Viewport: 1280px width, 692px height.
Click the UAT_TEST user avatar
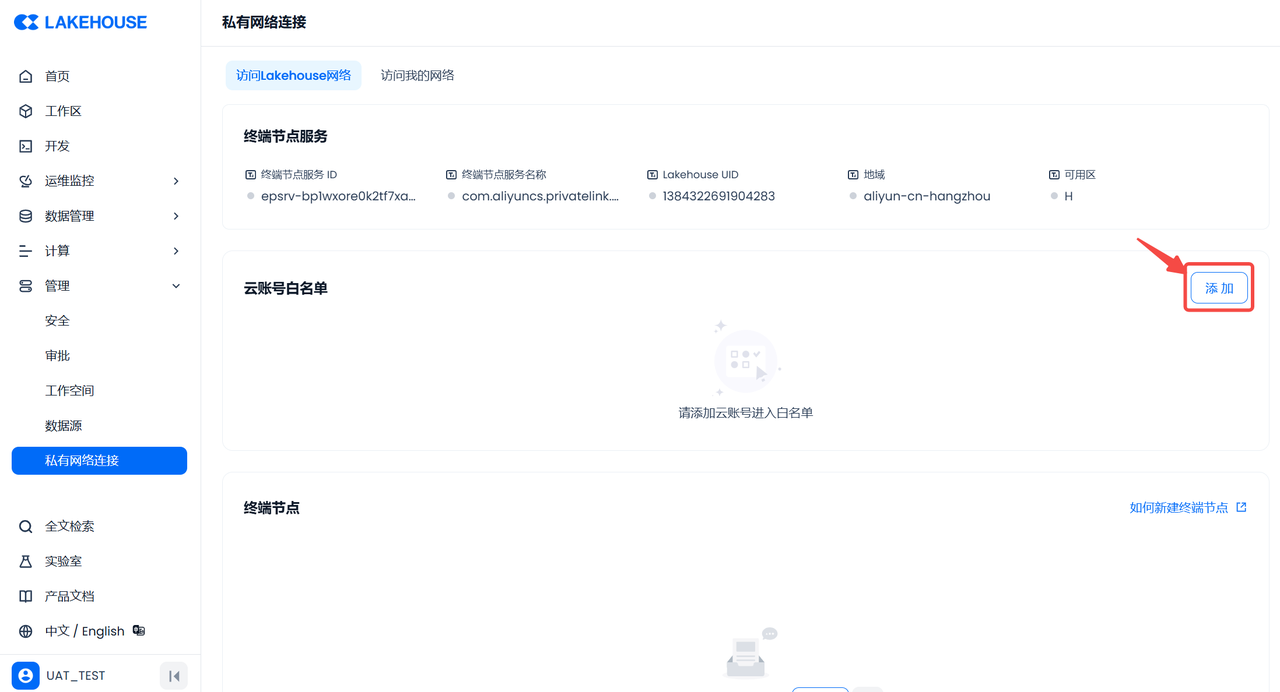coord(26,676)
